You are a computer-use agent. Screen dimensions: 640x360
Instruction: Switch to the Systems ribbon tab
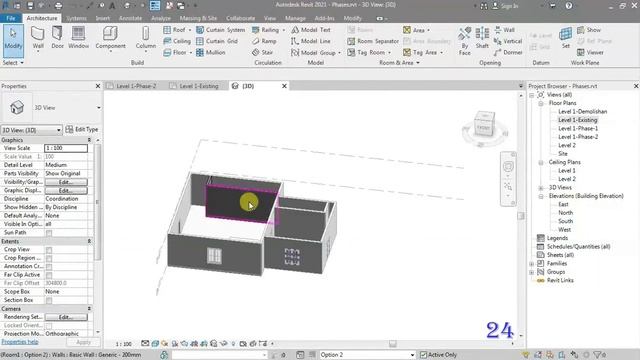pos(76,18)
